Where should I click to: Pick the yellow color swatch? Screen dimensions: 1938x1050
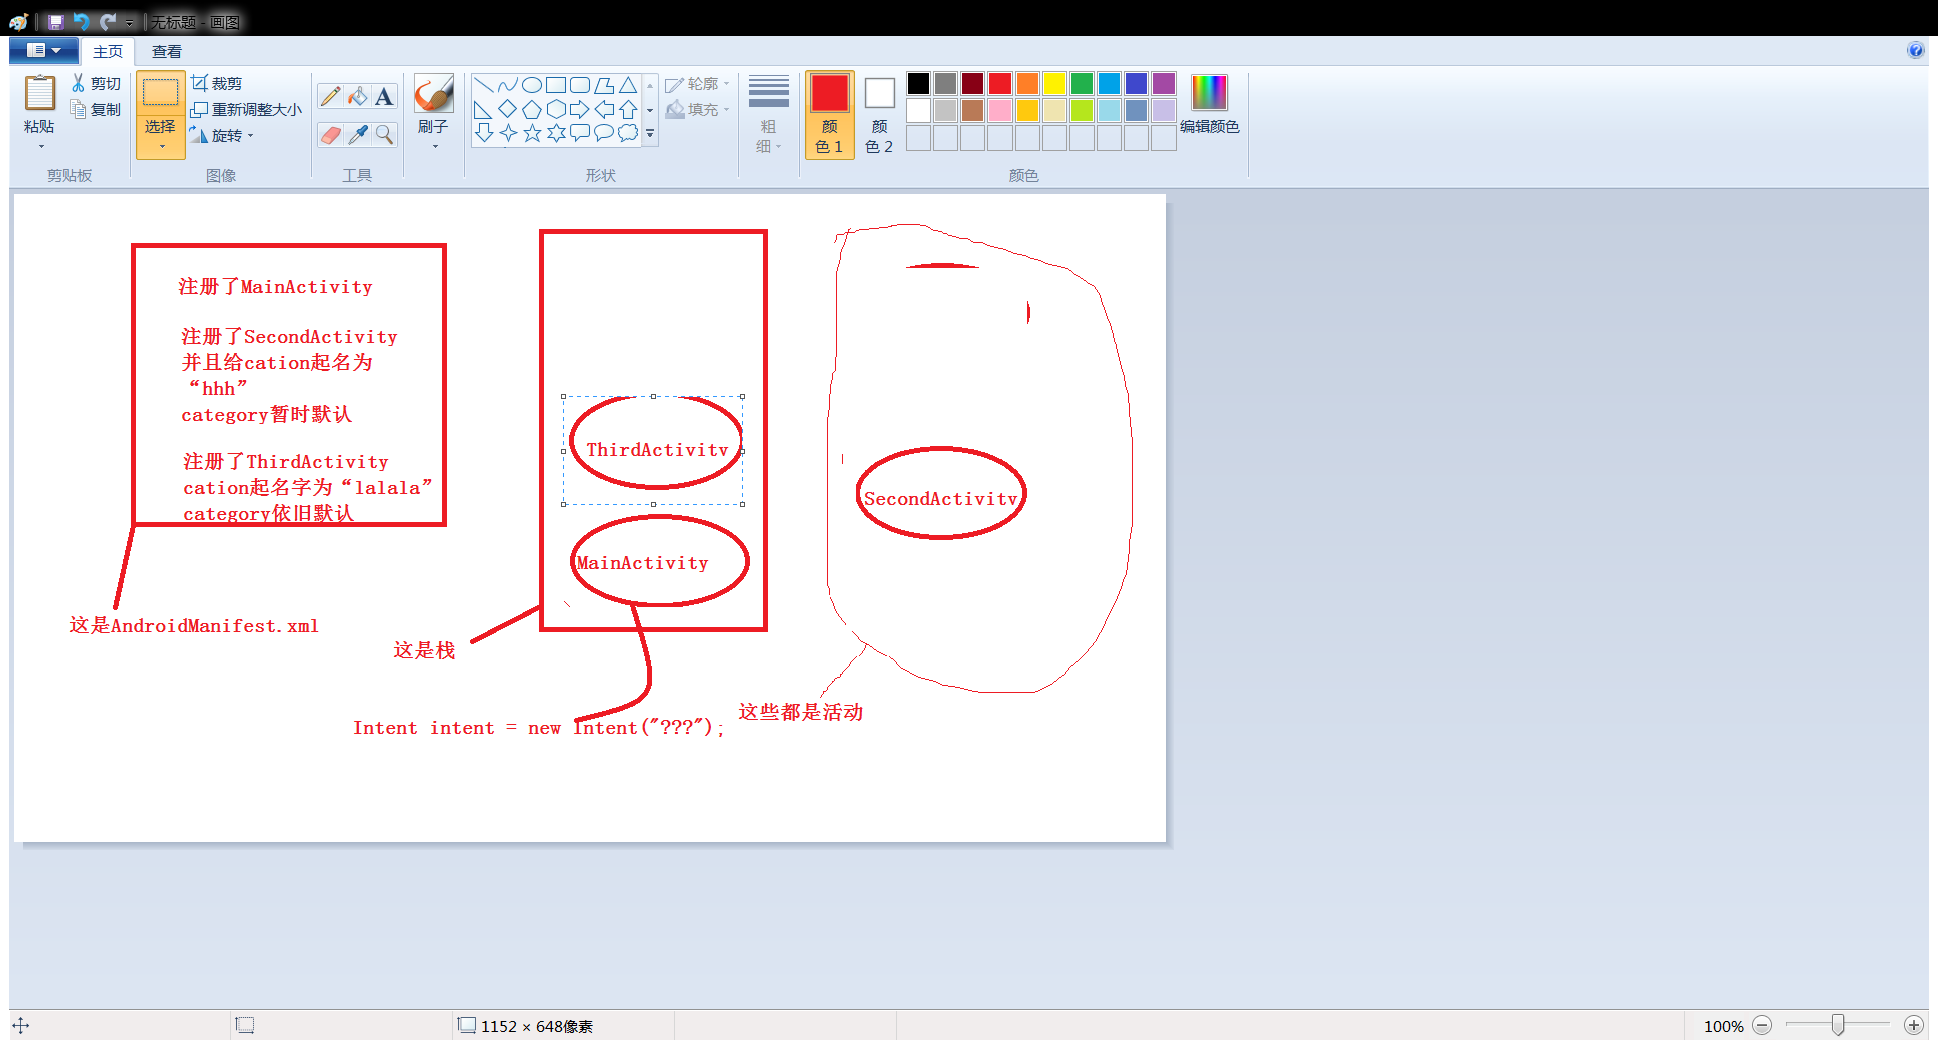coord(1055,83)
